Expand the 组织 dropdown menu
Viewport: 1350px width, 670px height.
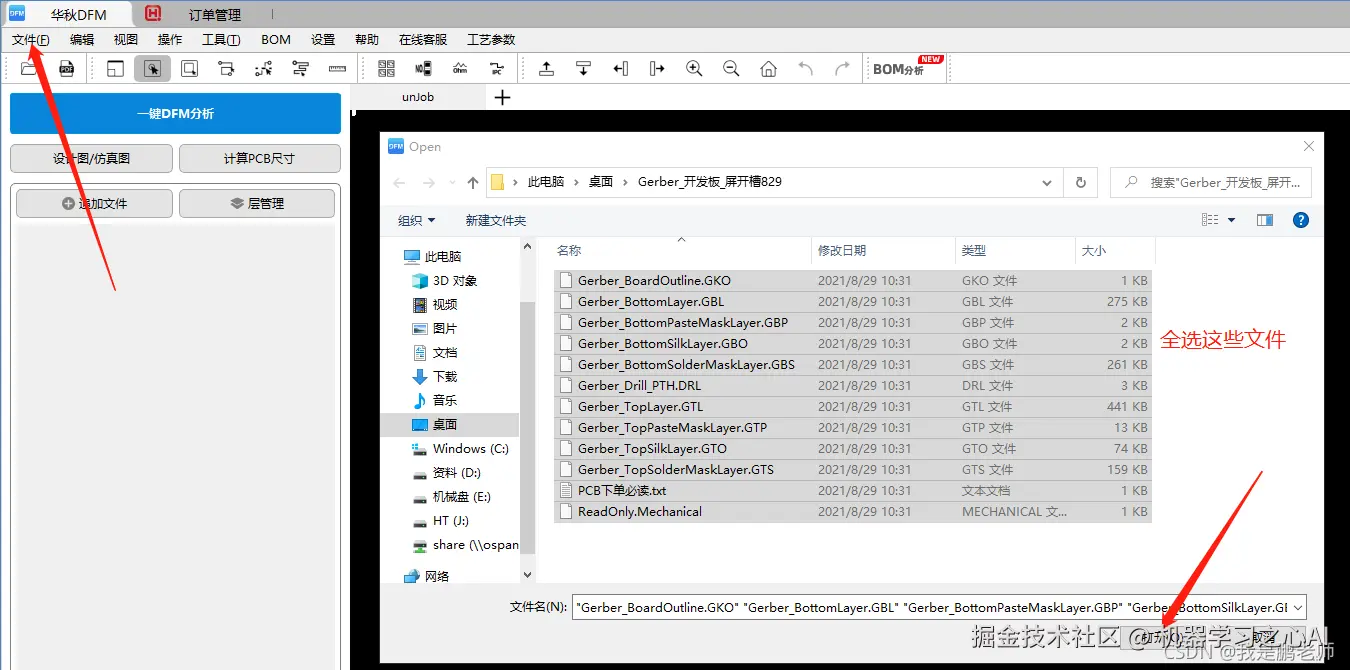click(x=416, y=220)
